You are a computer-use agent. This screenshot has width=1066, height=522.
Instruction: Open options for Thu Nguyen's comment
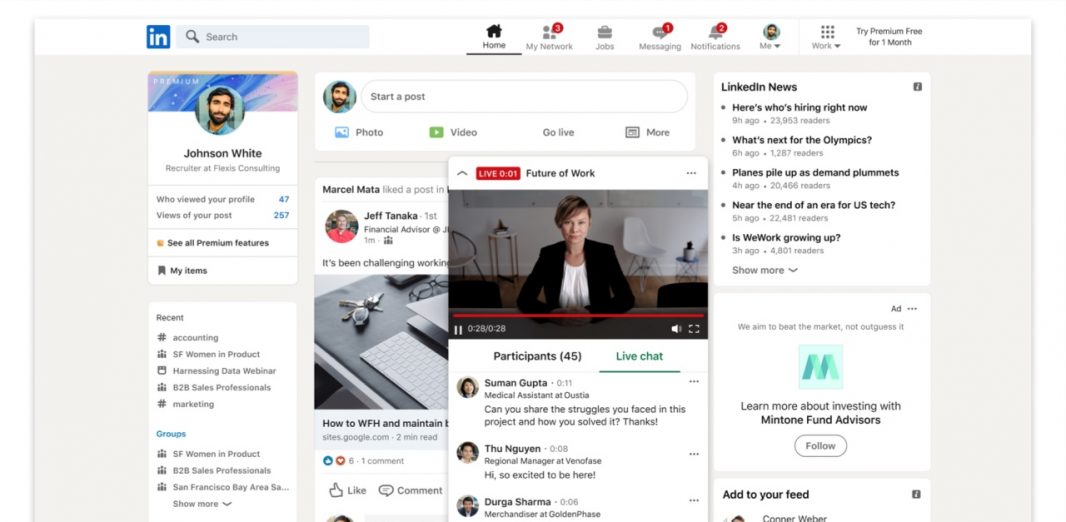click(694, 454)
